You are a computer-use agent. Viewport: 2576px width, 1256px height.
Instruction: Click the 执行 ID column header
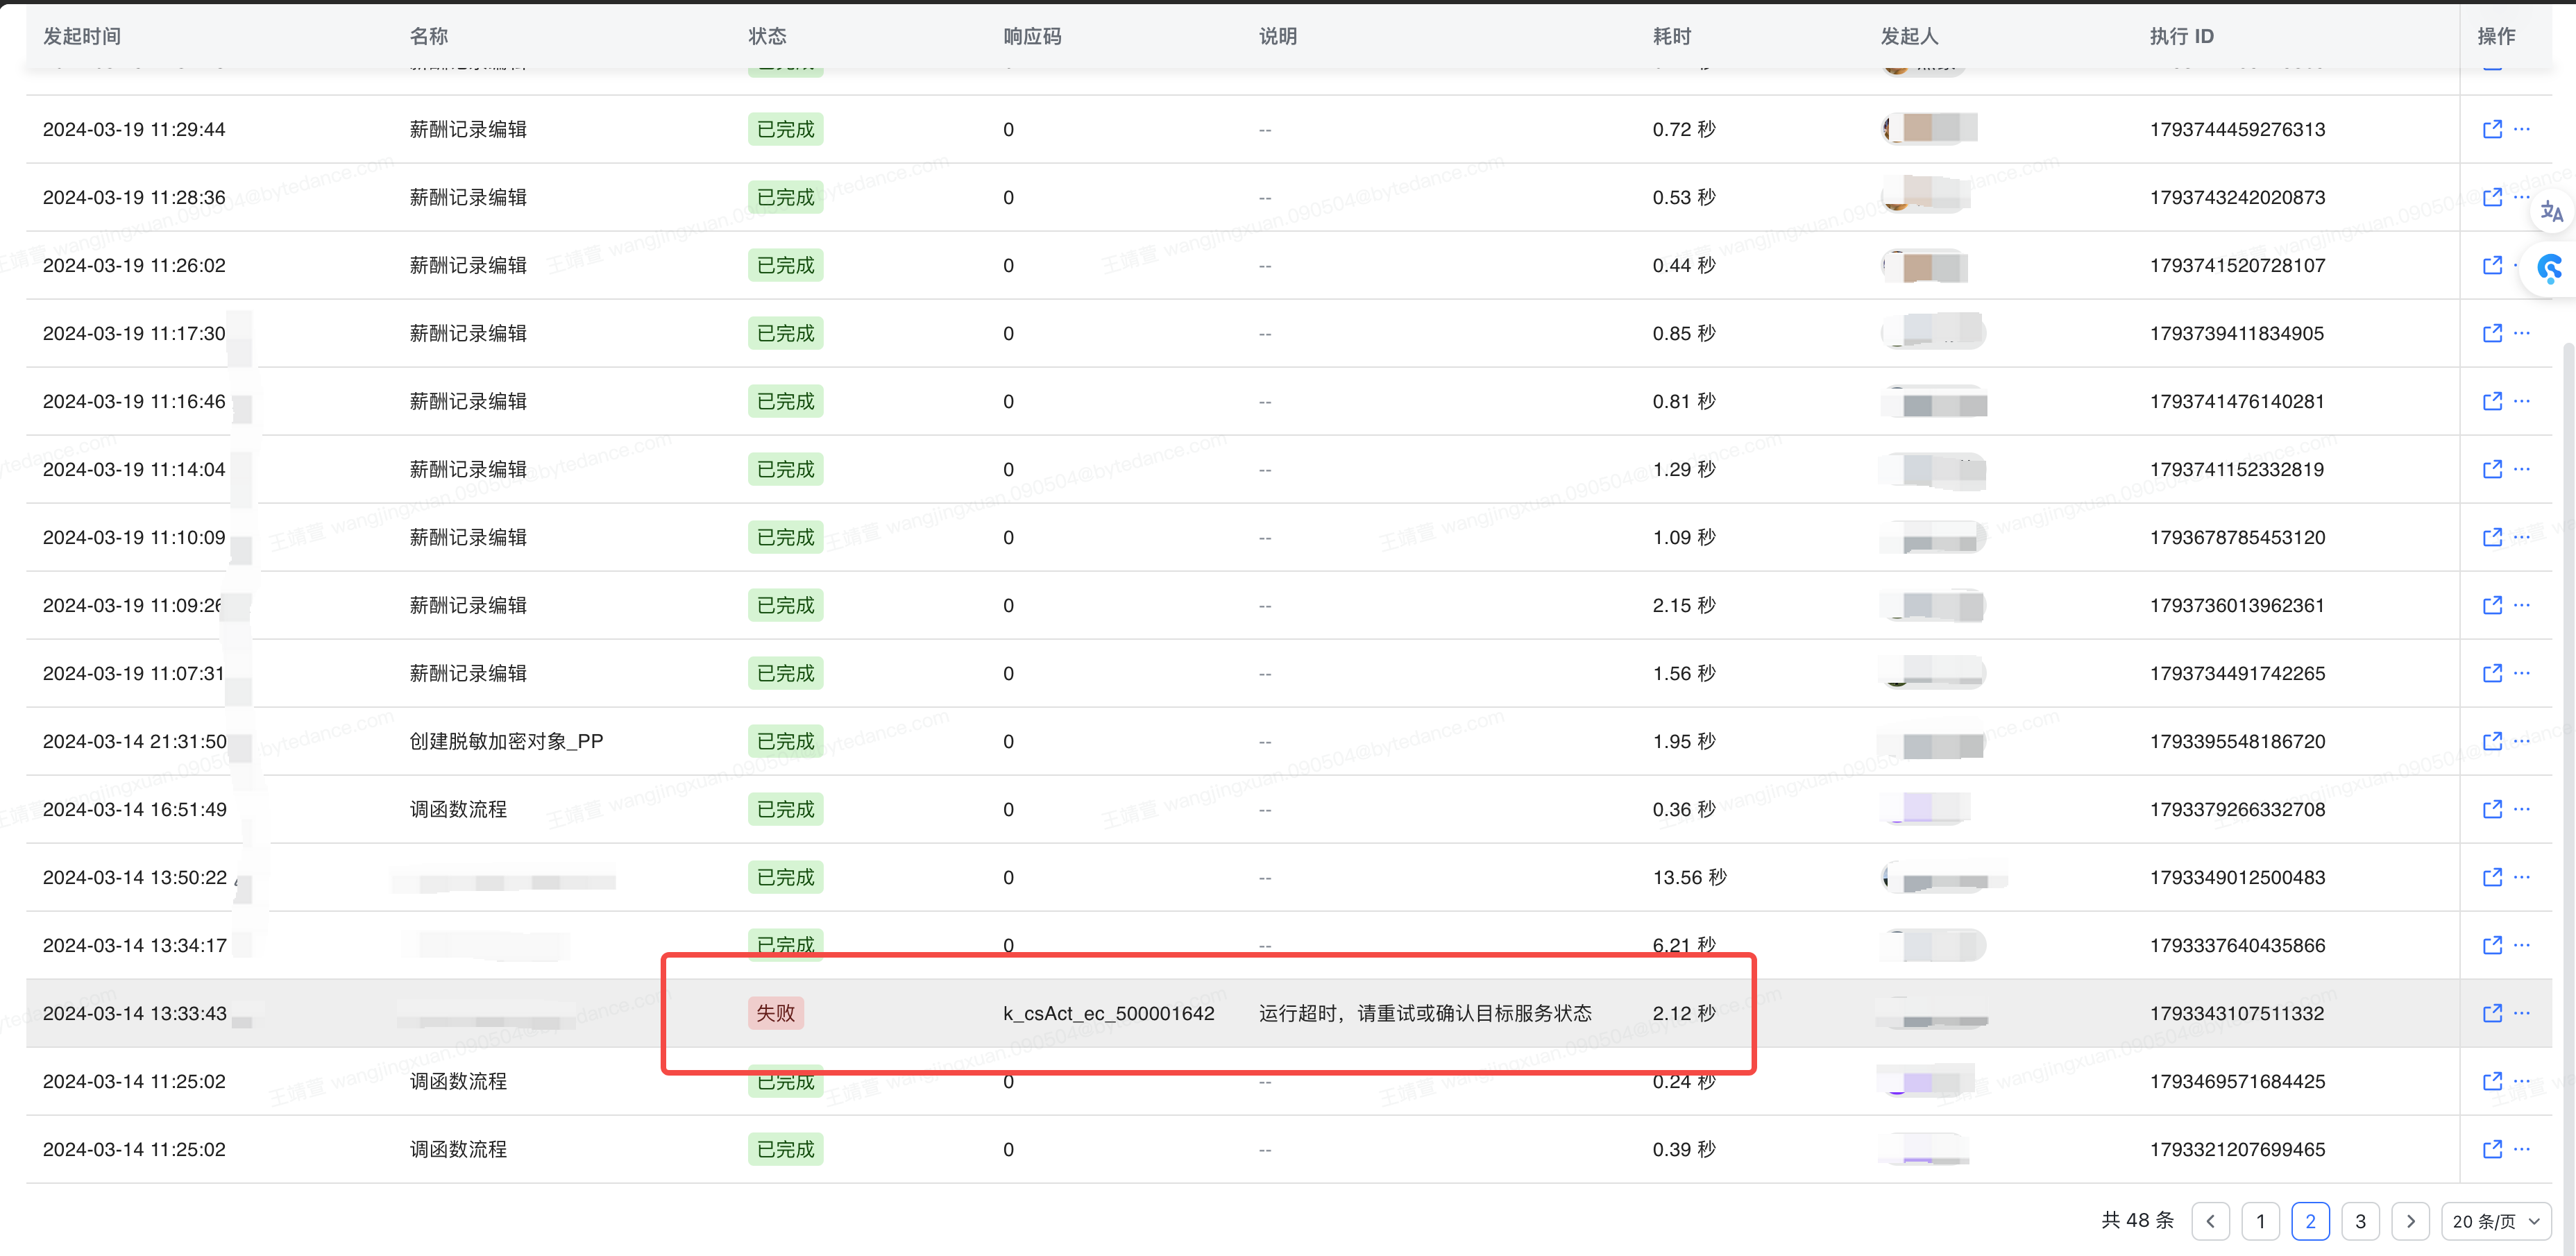click(2182, 36)
